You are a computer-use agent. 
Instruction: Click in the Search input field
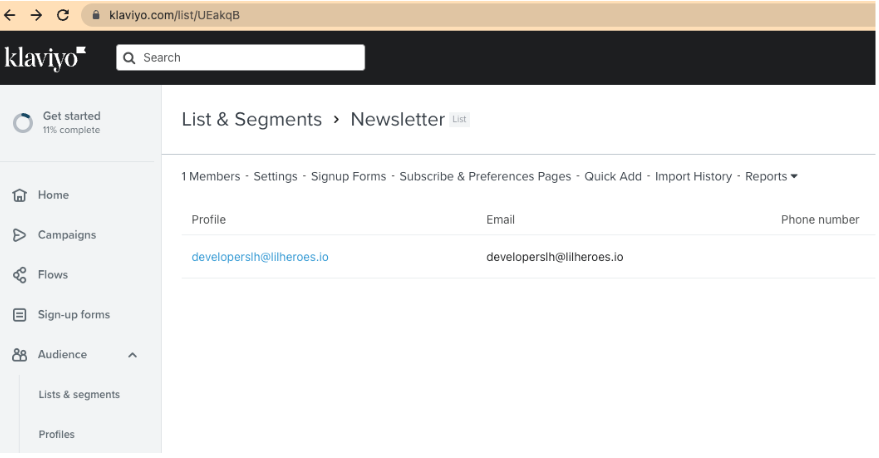pos(250,58)
